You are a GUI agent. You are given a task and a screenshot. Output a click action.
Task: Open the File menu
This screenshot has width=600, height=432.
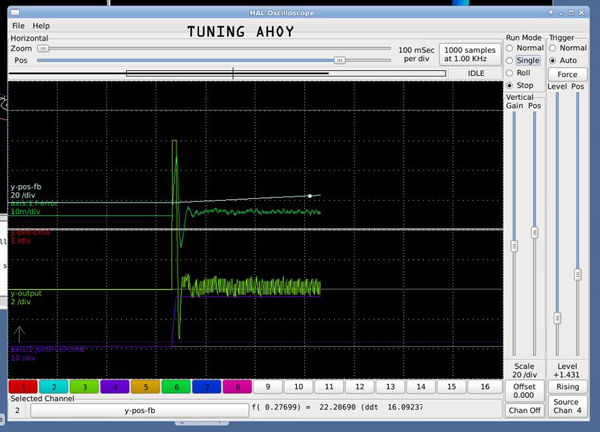18,25
